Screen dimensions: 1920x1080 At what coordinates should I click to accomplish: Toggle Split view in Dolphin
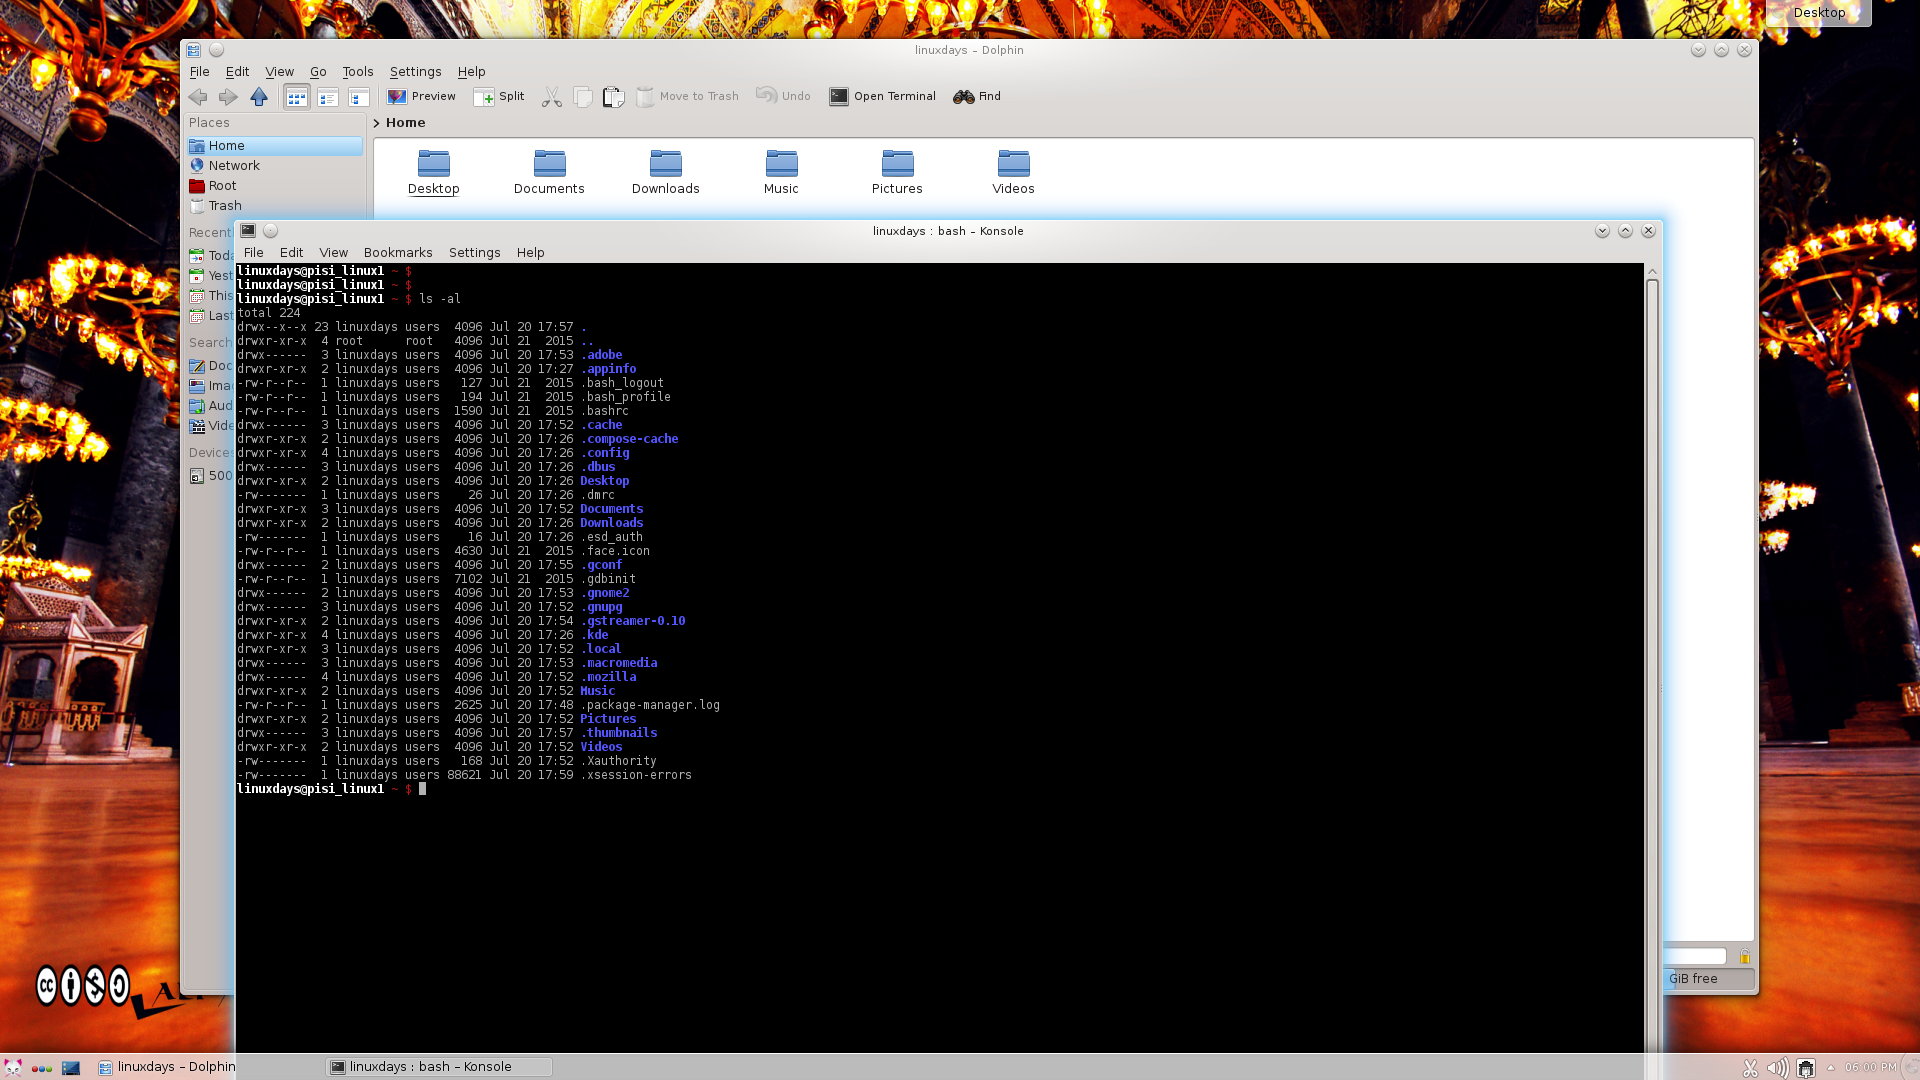(499, 97)
